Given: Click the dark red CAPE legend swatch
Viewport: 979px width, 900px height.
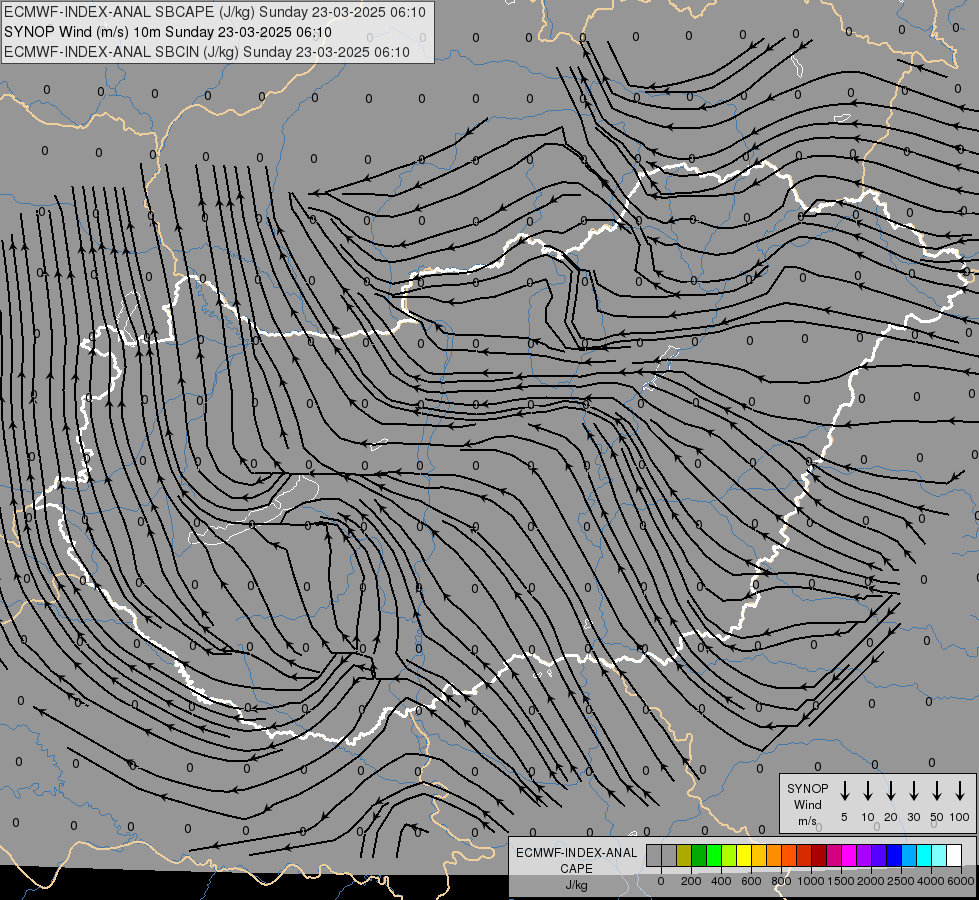Looking at the screenshot, I should pyautogui.click(x=819, y=855).
